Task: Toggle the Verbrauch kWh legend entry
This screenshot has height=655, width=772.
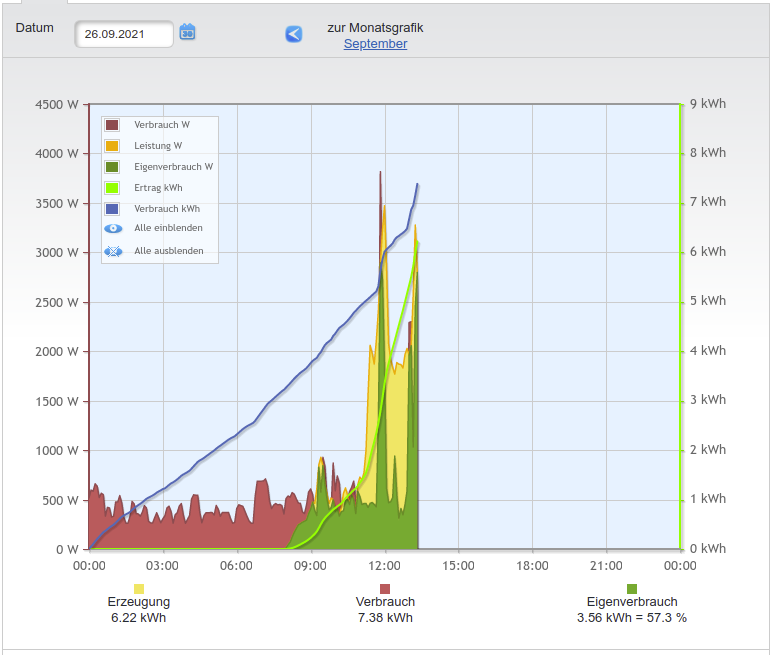Action: (x=167, y=209)
